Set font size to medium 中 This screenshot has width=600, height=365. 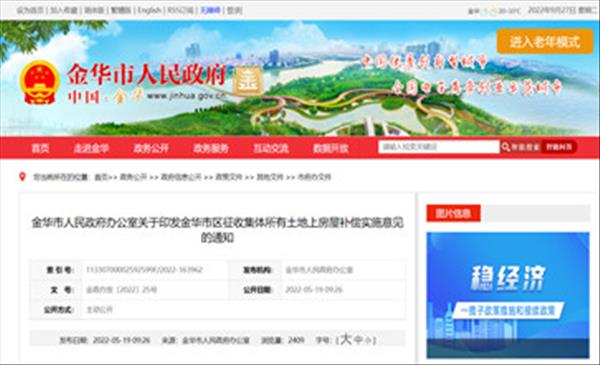click(358, 340)
